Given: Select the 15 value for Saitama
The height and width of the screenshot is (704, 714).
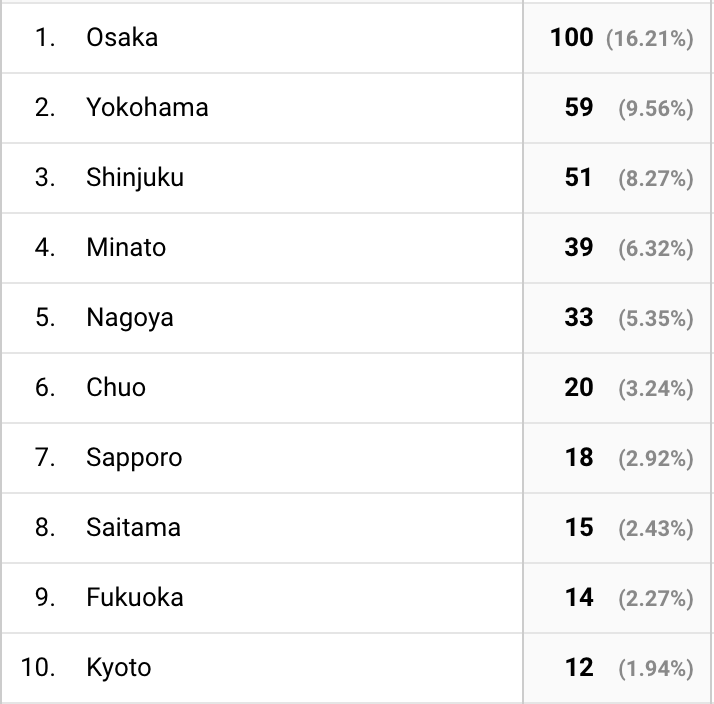Looking at the screenshot, I should [578, 528].
